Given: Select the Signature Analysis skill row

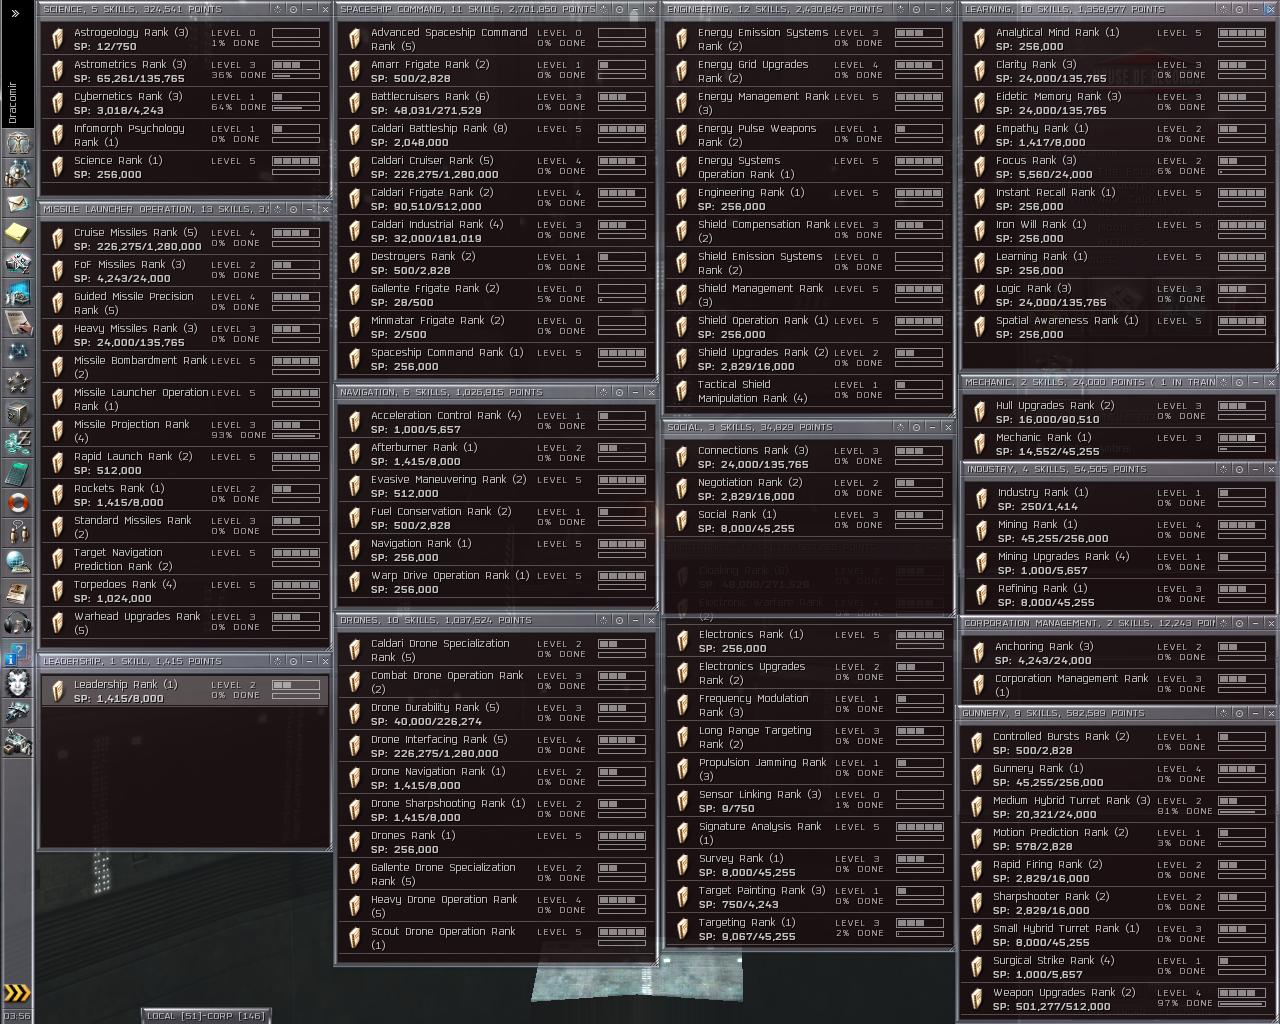Looking at the screenshot, I should coord(808,833).
